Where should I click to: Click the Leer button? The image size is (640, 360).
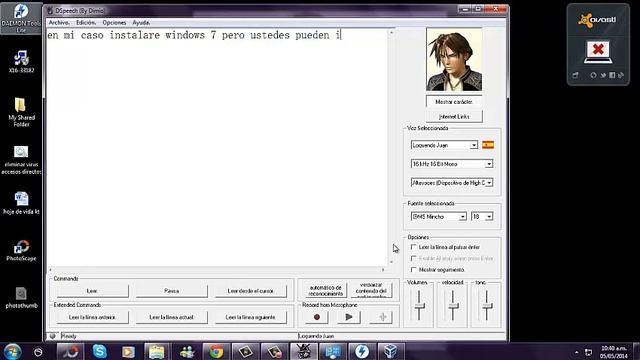point(92,291)
